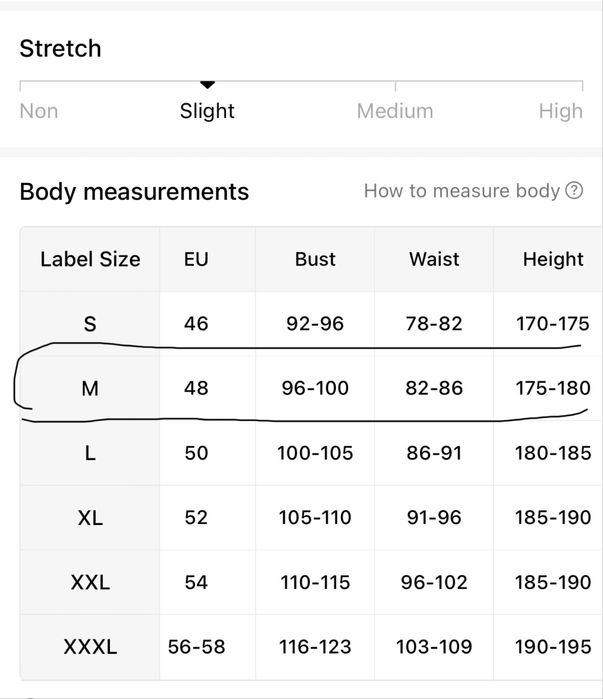Click the Body measurements heading
Viewport: 603px width, 699px height.
(x=134, y=191)
